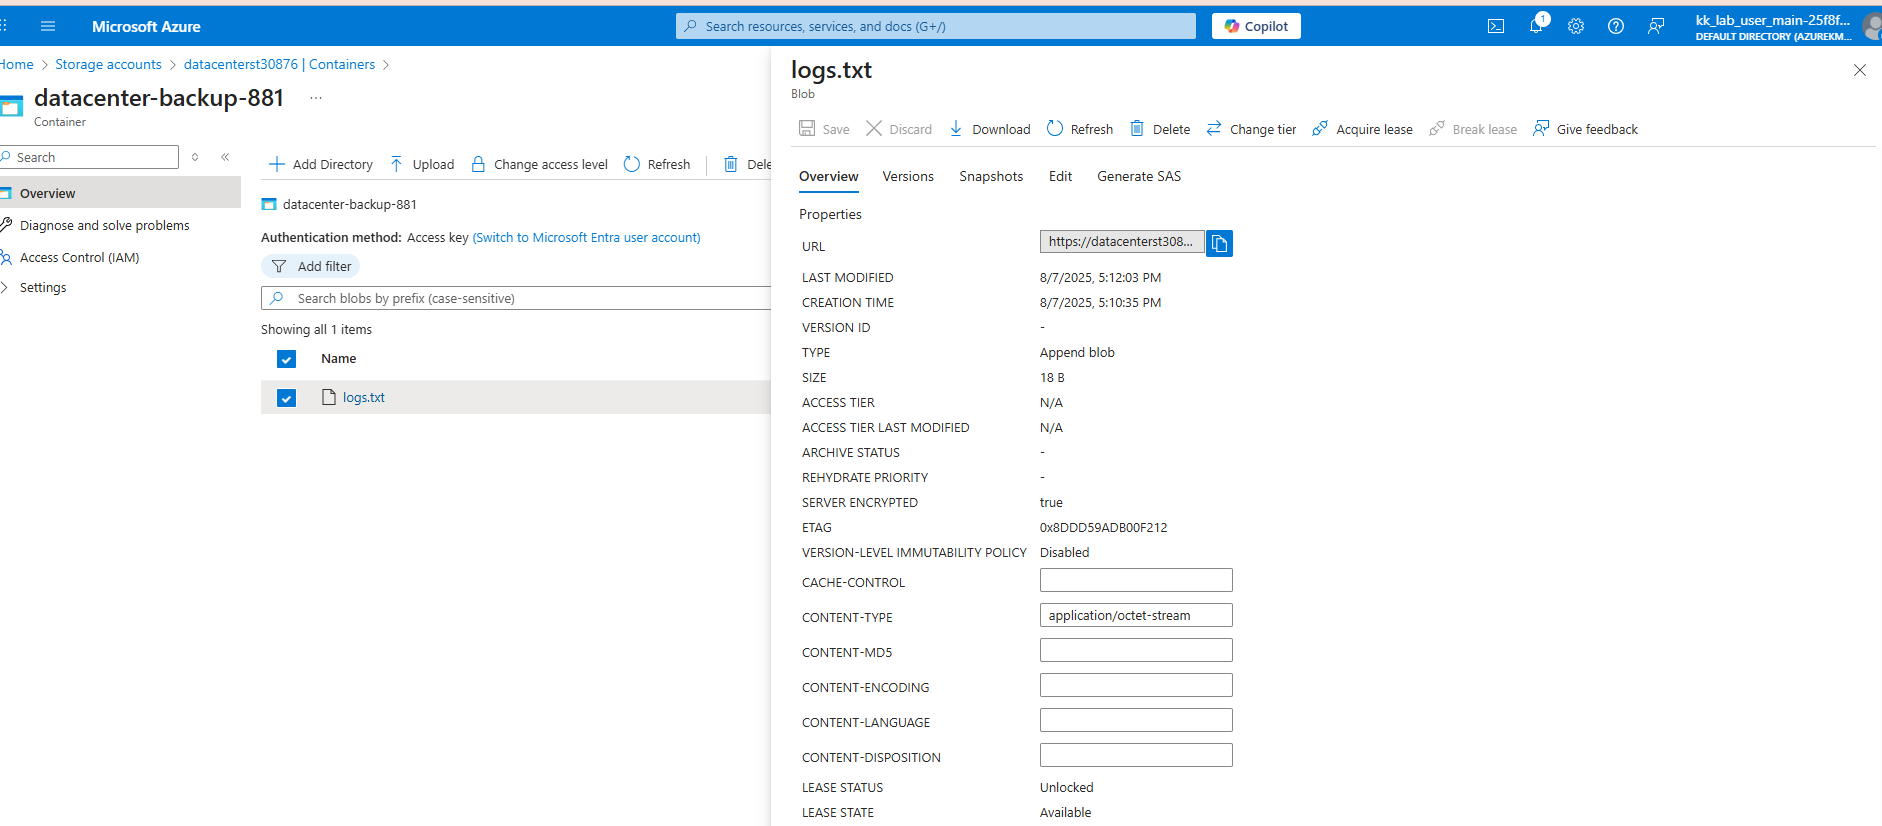1882x826 pixels.
Task: Open portal settings gear
Action: pyautogui.click(x=1576, y=27)
